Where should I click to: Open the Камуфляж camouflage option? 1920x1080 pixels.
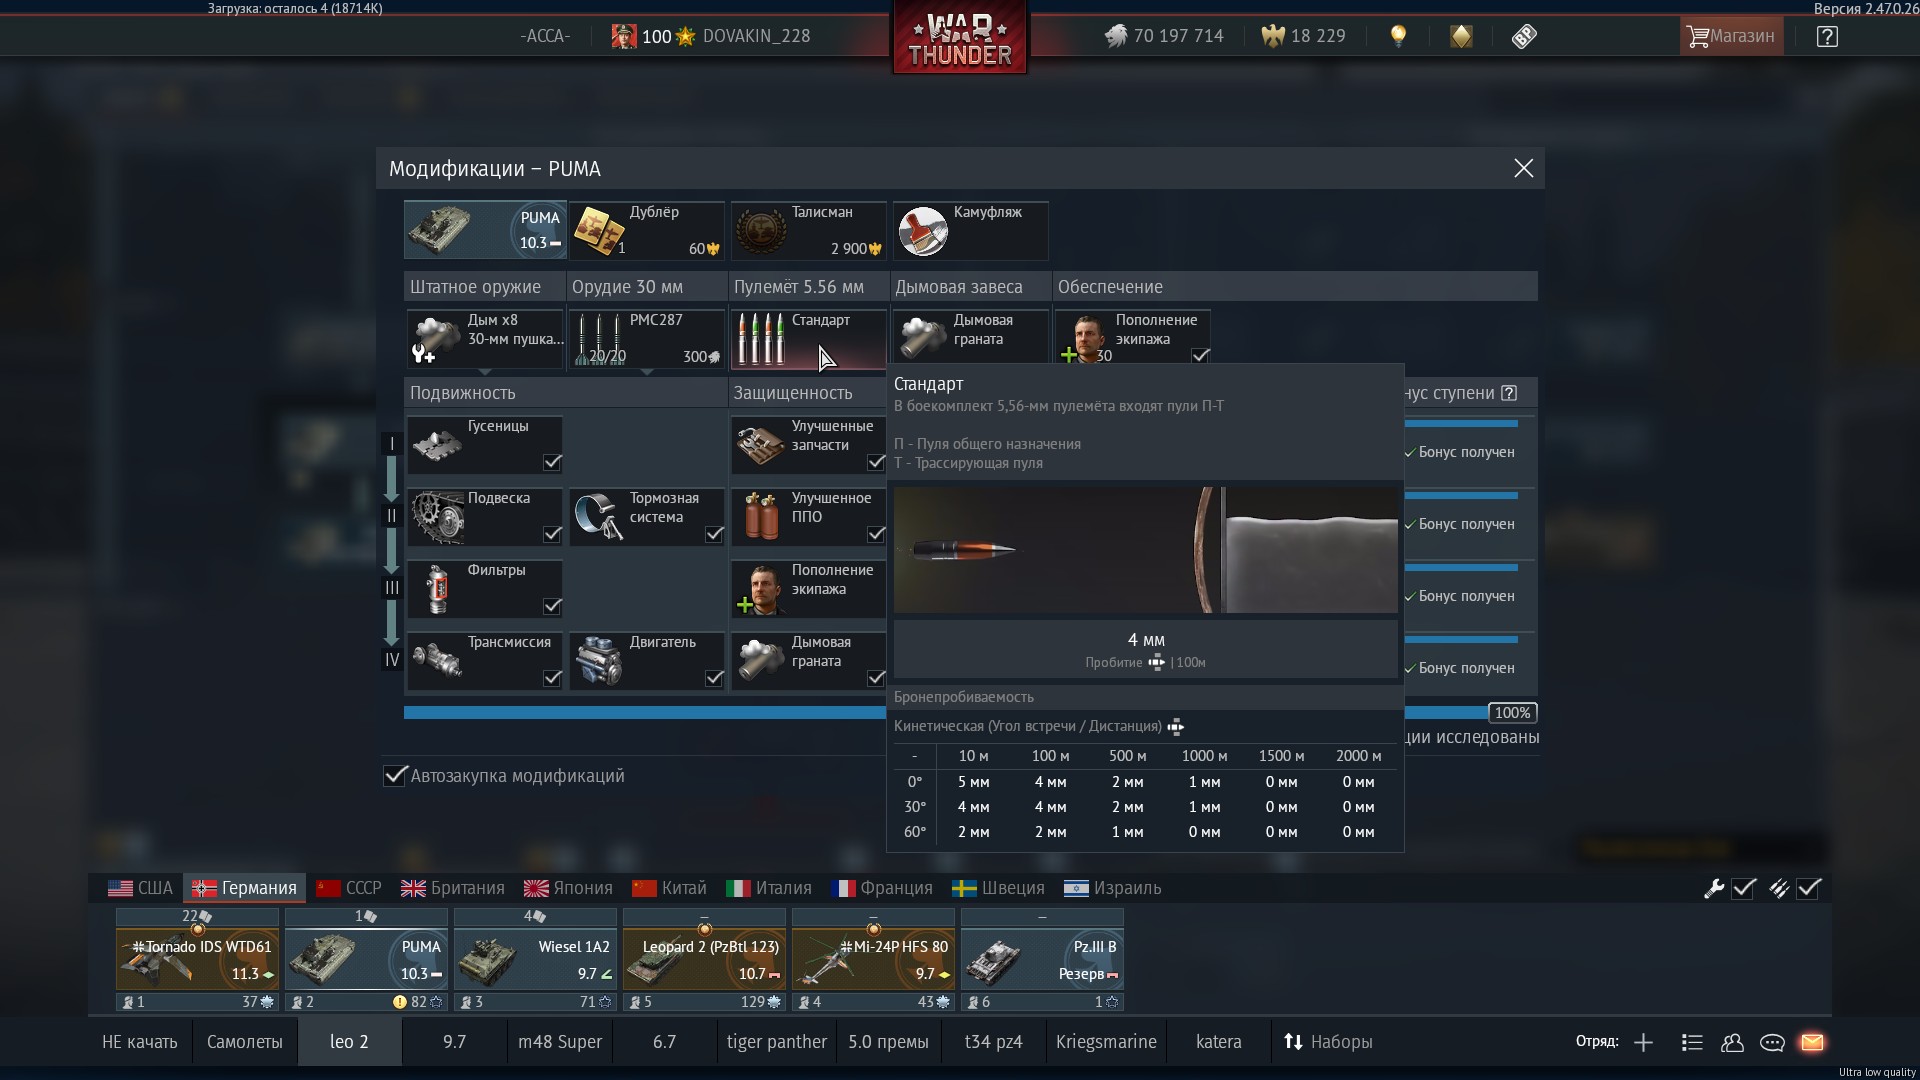click(970, 230)
